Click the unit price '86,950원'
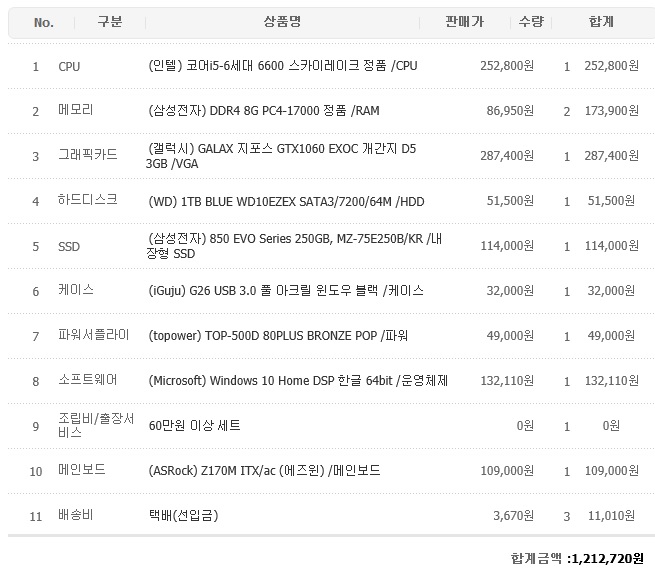Screen dimensions: 655x586 (x=510, y=111)
